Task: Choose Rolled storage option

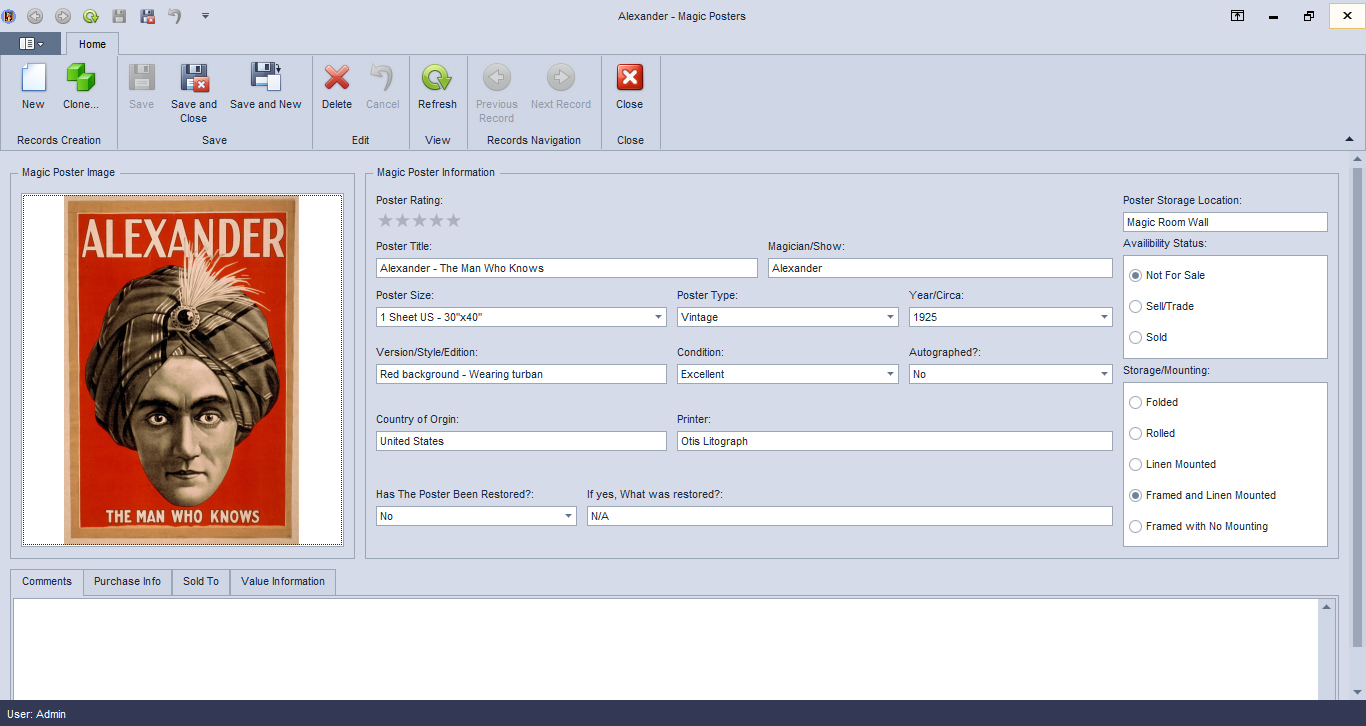Action: pos(1152,433)
